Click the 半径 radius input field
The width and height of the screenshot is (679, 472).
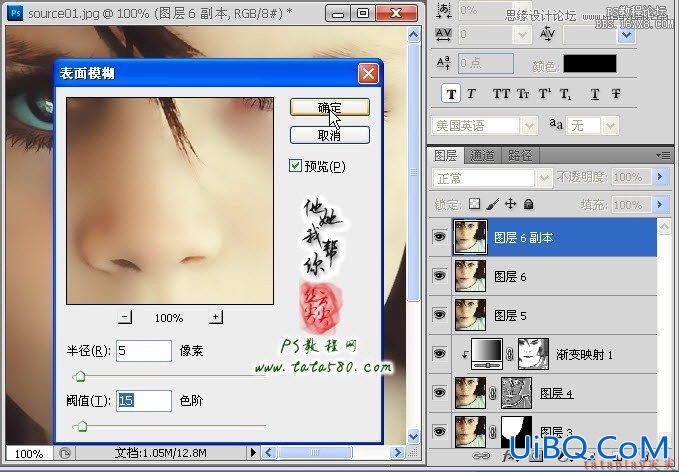click(144, 350)
